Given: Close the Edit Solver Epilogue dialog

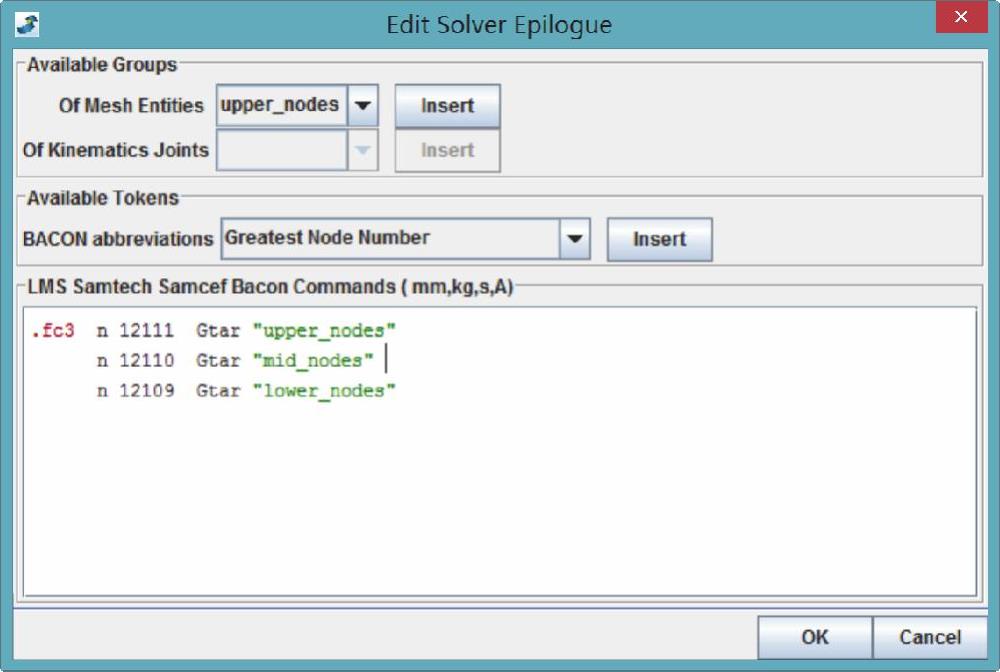Looking at the screenshot, I should coord(962,19).
